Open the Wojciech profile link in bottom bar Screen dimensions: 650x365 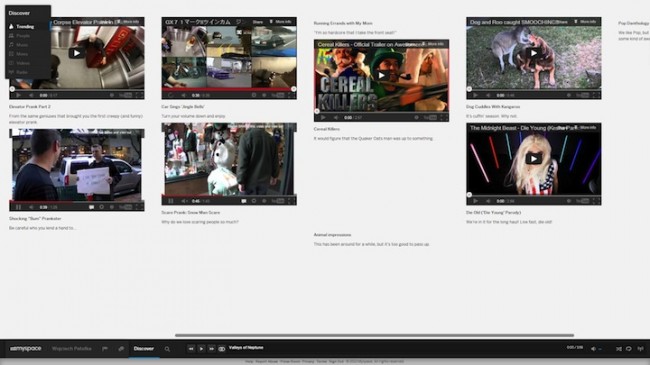pyautogui.click(x=72, y=349)
